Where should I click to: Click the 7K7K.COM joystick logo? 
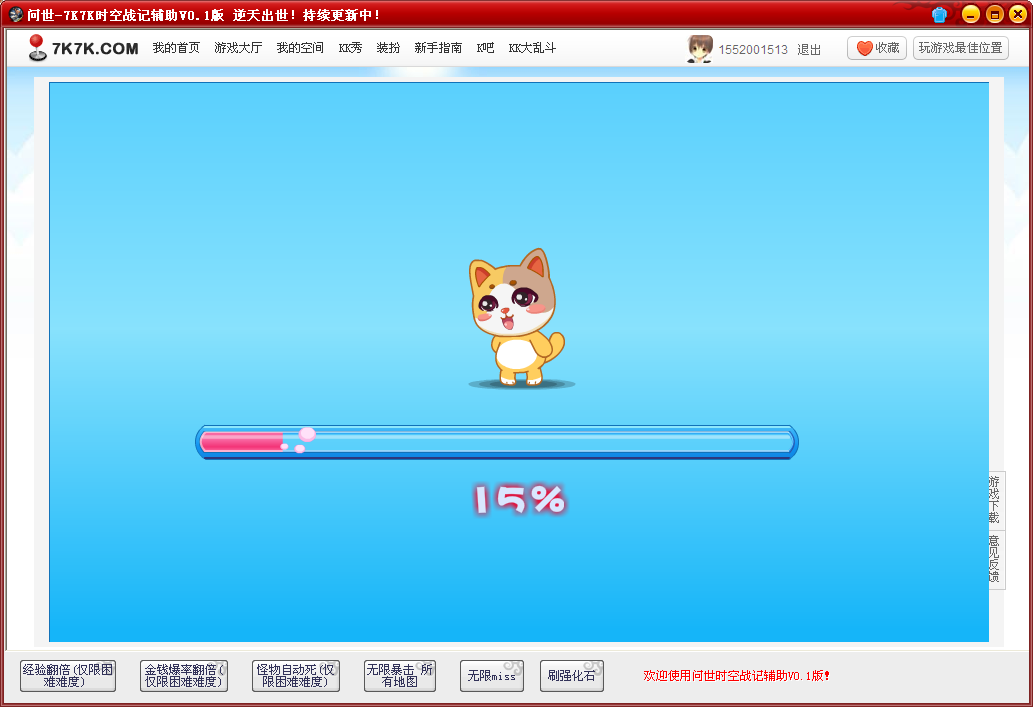[x=83, y=48]
